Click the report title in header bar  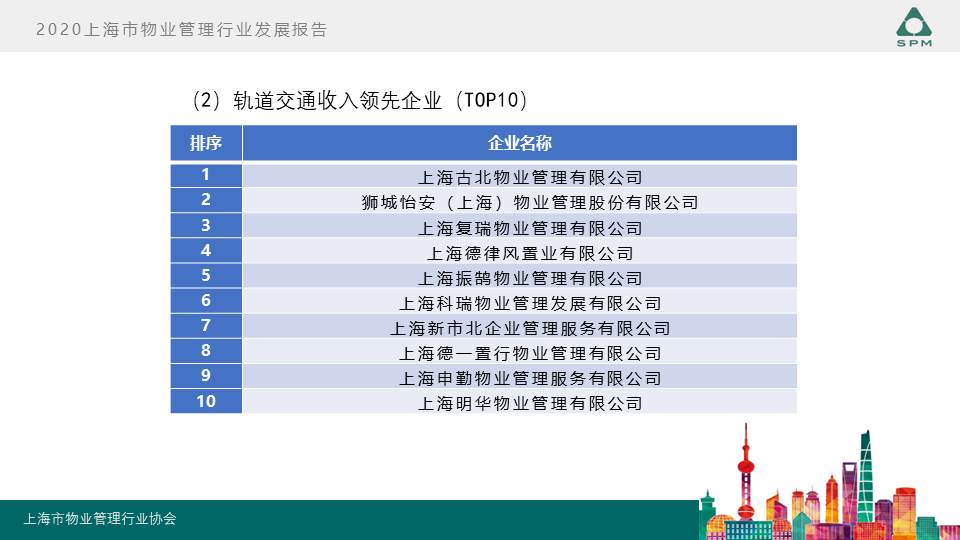click(x=181, y=30)
